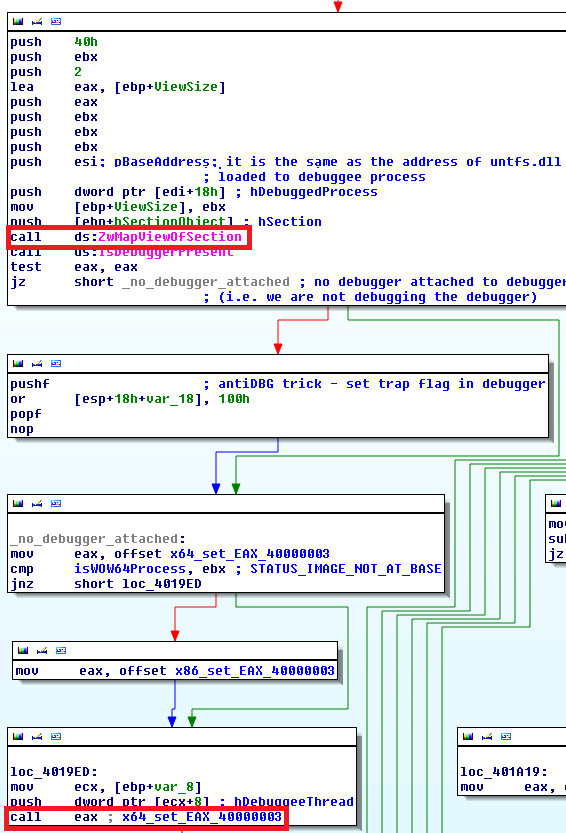
Task: Click the pencil edit icon on the loc_4019ED node
Action: tap(37, 737)
